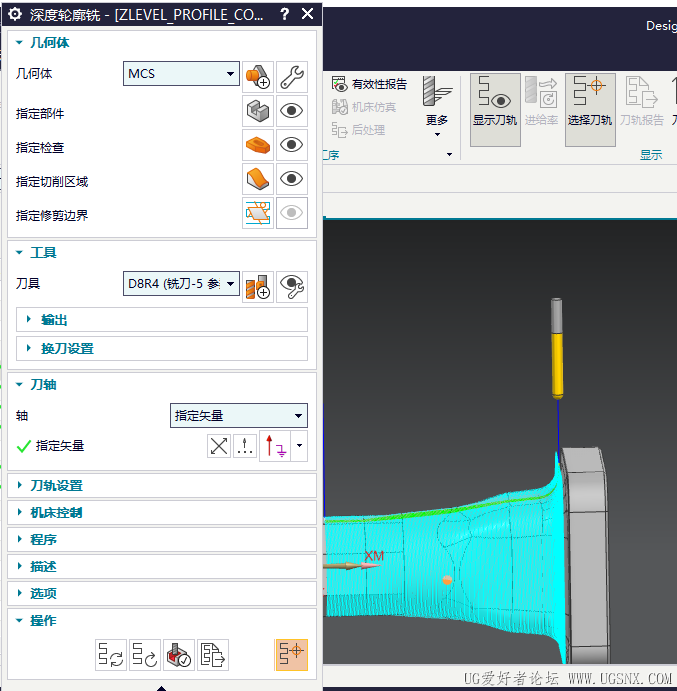This screenshot has width=677, height=691.
Task: Toggle display of cut area eye icon
Action: coord(292,178)
